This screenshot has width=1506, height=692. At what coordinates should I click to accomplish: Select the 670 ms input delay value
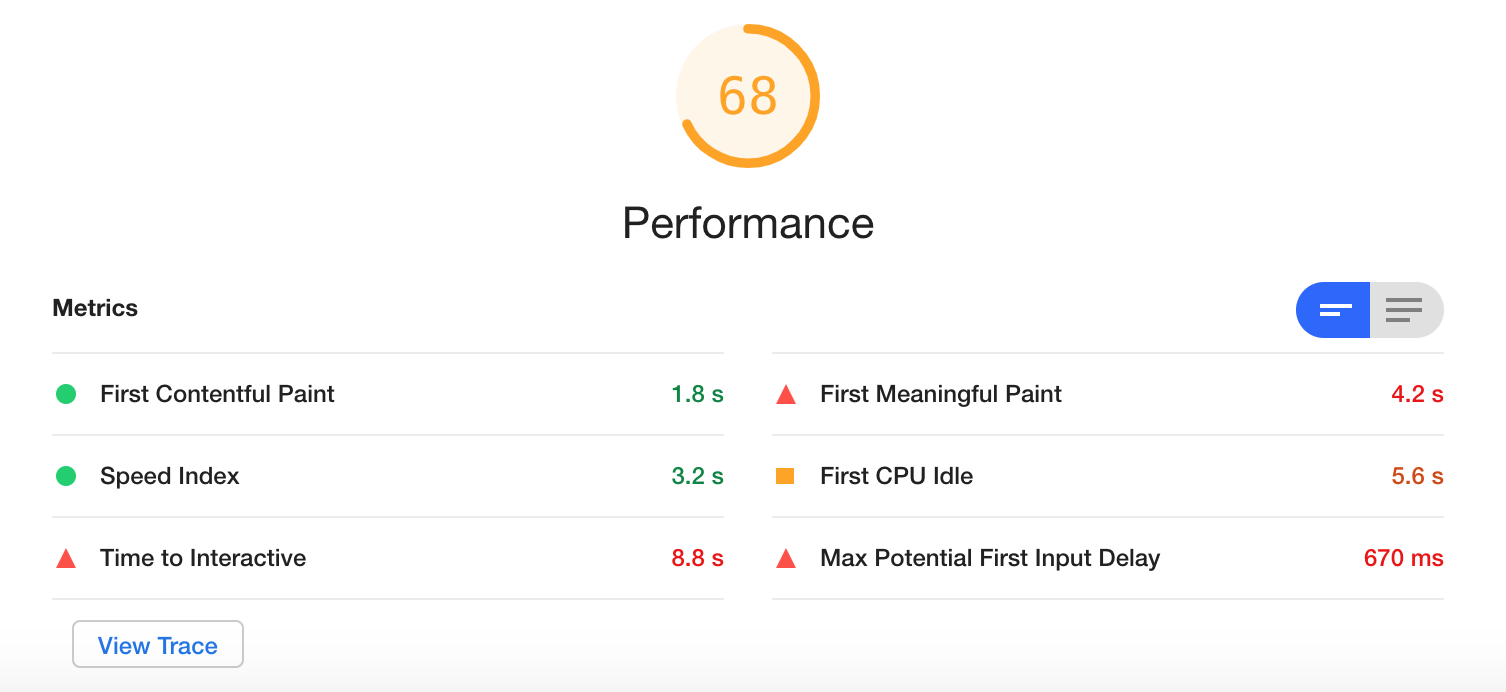click(1404, 558)
